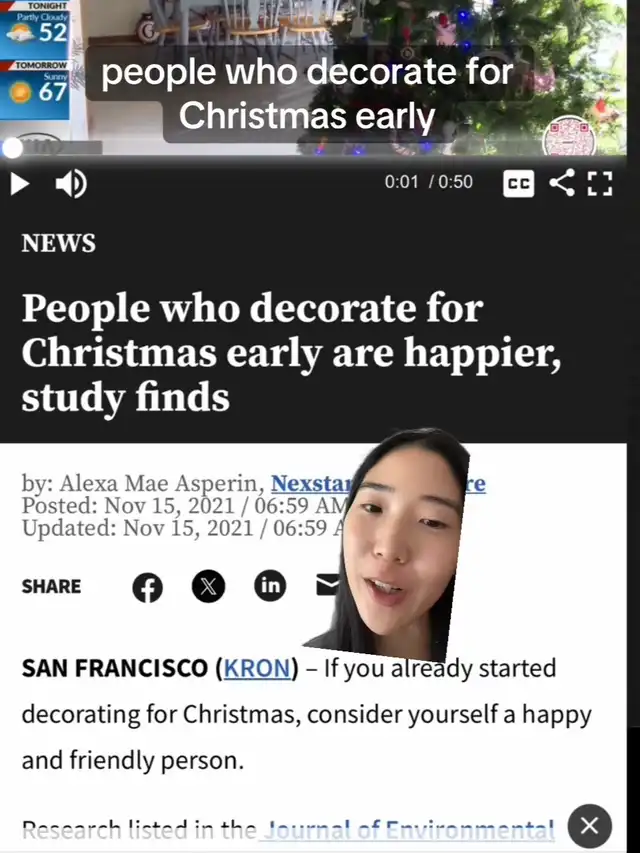Click the presenter's picture-in-picture overlay
Image resolution: width=640 pixels, height=853 pixels.
click(x=387, y=545)
